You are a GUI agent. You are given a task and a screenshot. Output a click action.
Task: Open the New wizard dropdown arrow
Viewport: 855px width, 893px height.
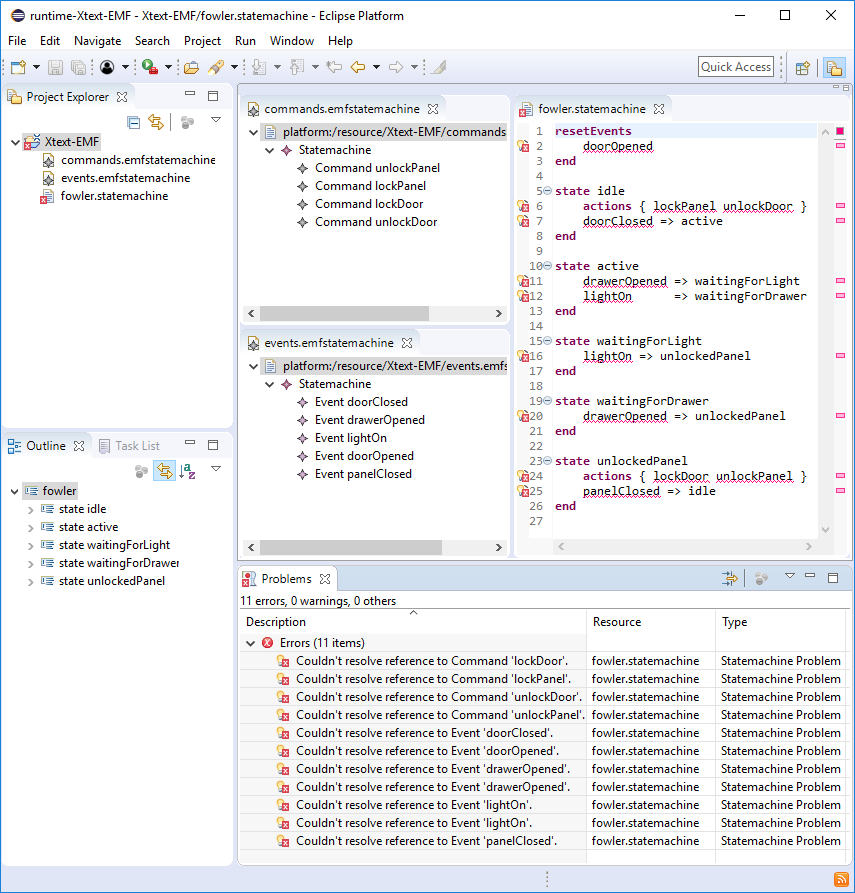coord(36,67)
